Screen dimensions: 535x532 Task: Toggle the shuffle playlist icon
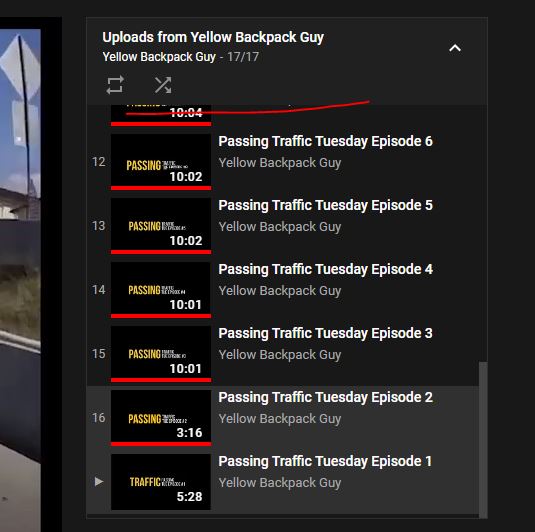point(163,85)
